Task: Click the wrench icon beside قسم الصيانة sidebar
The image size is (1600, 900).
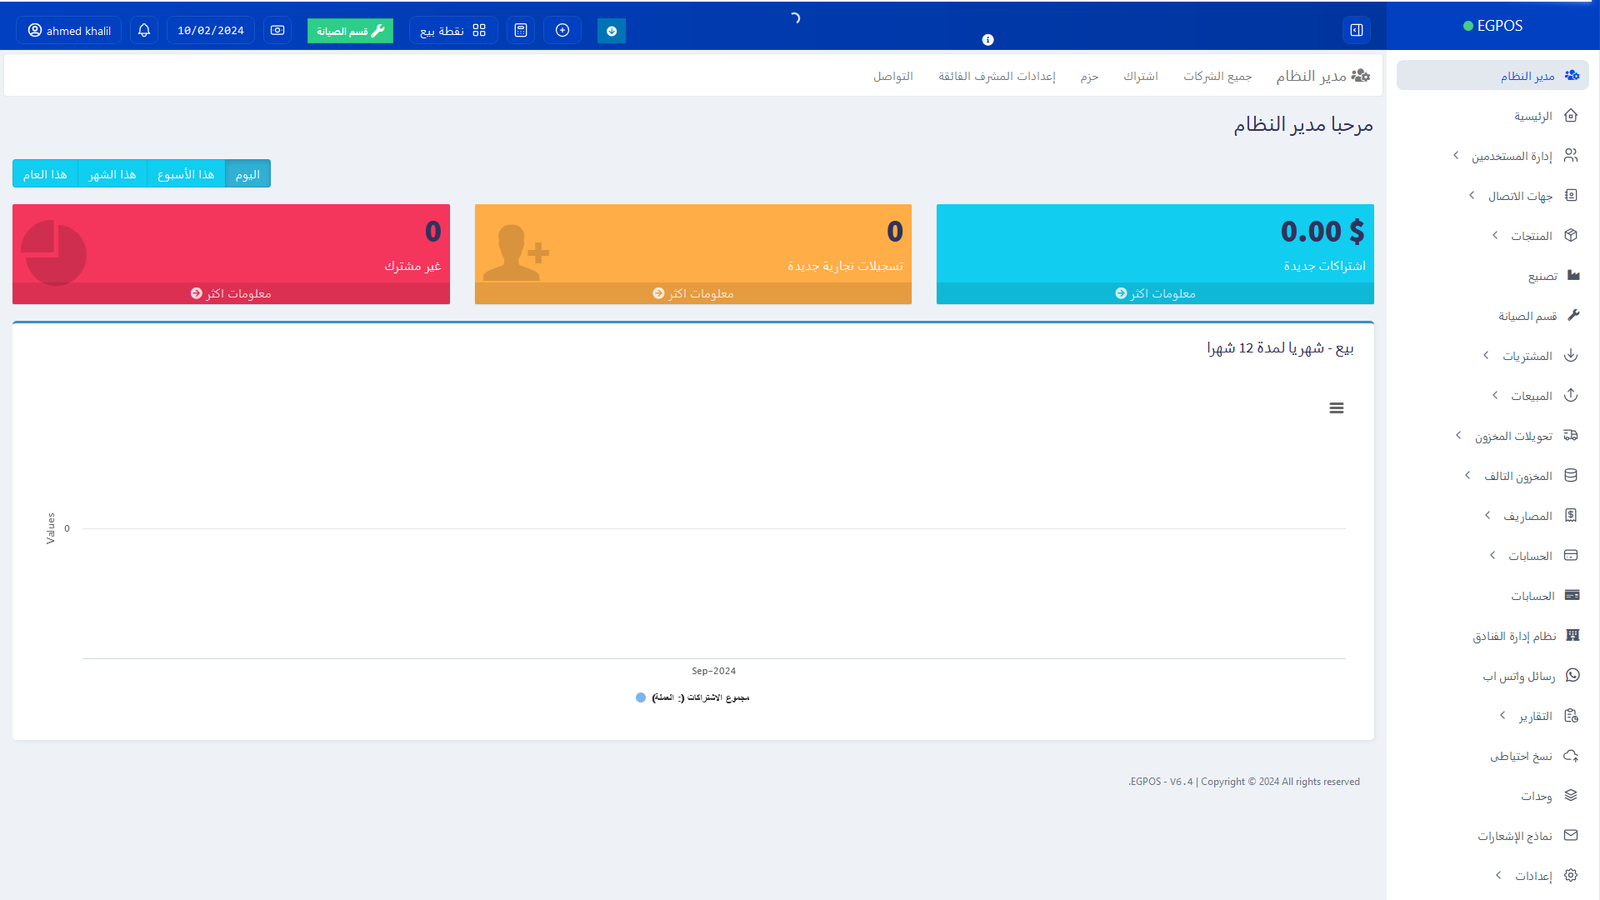Action: 1573,315
